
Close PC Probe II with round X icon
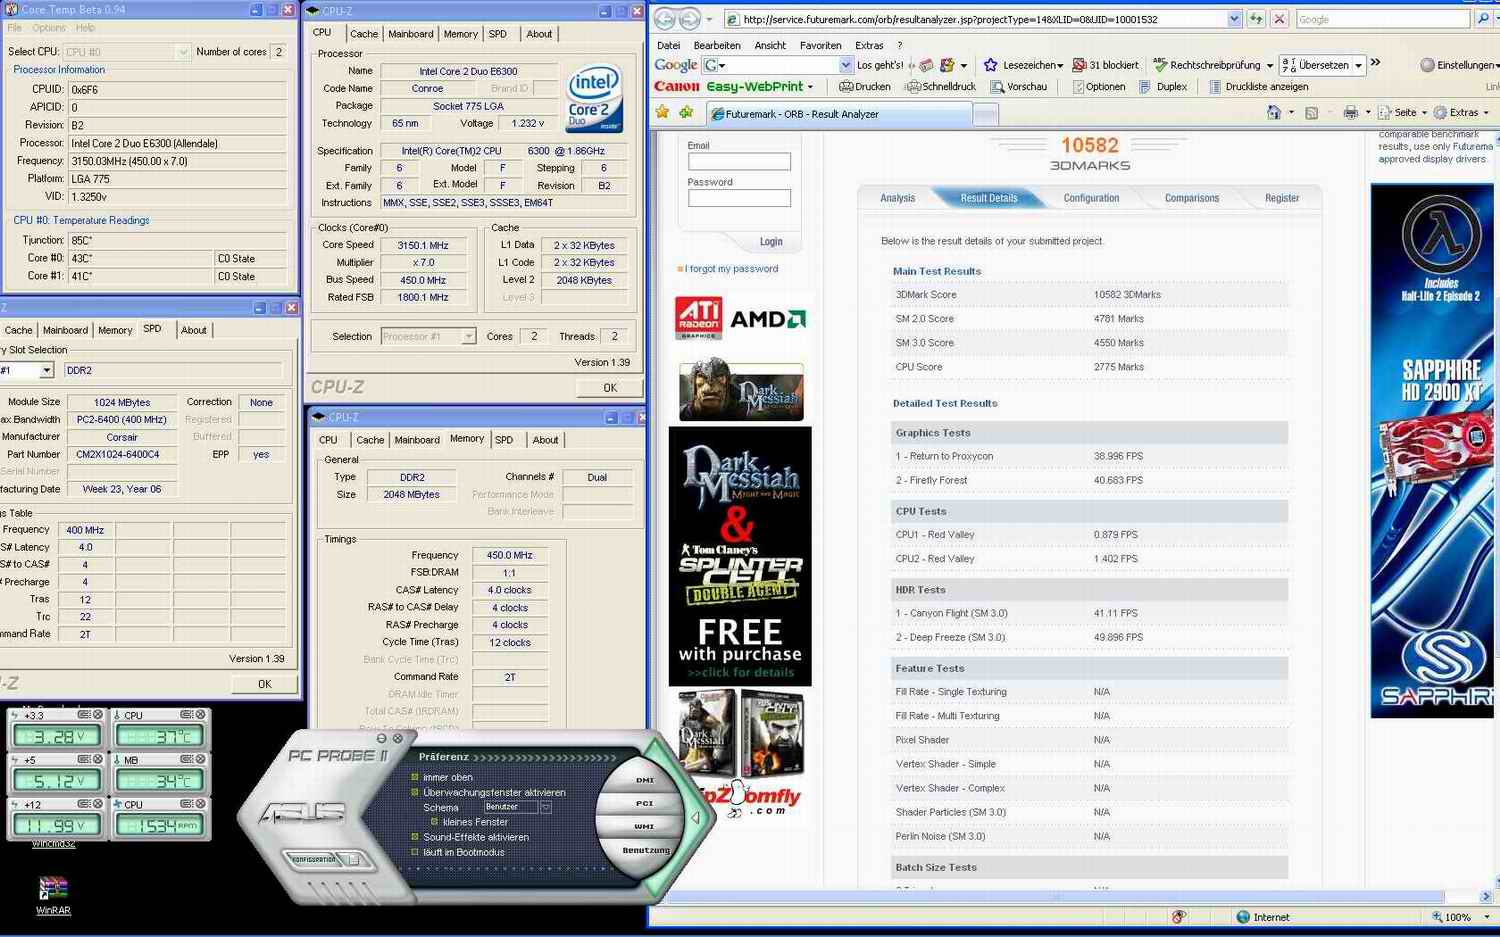pyautogui.click(x=398, y=738)
